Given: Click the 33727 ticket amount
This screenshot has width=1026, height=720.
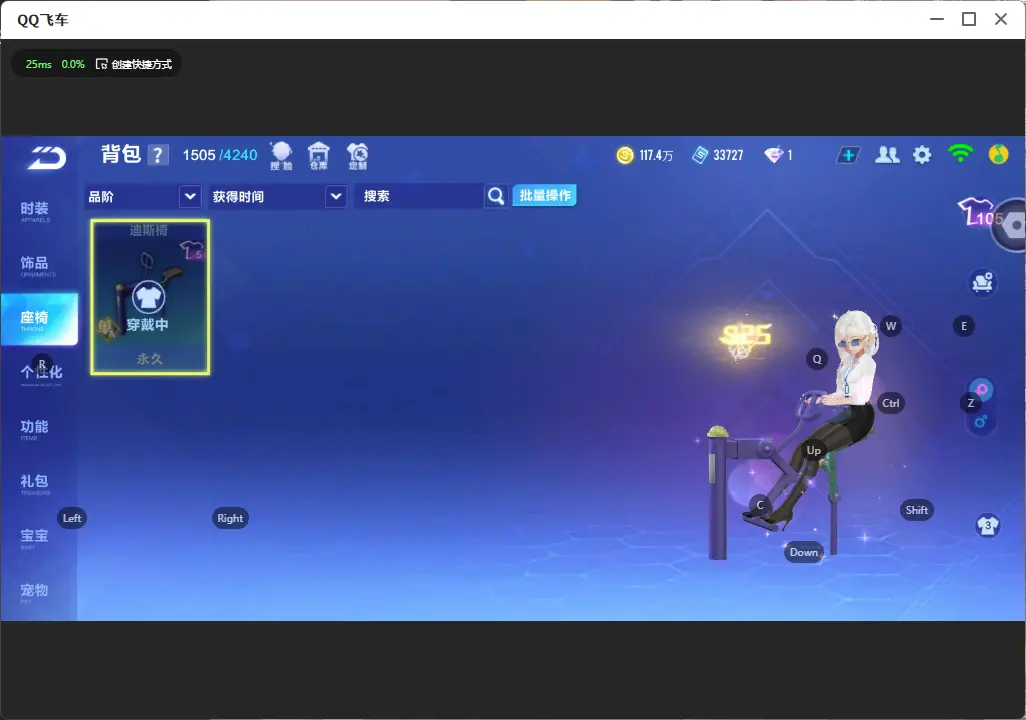Looking at the screenshot, I should (x=728, y=156).
